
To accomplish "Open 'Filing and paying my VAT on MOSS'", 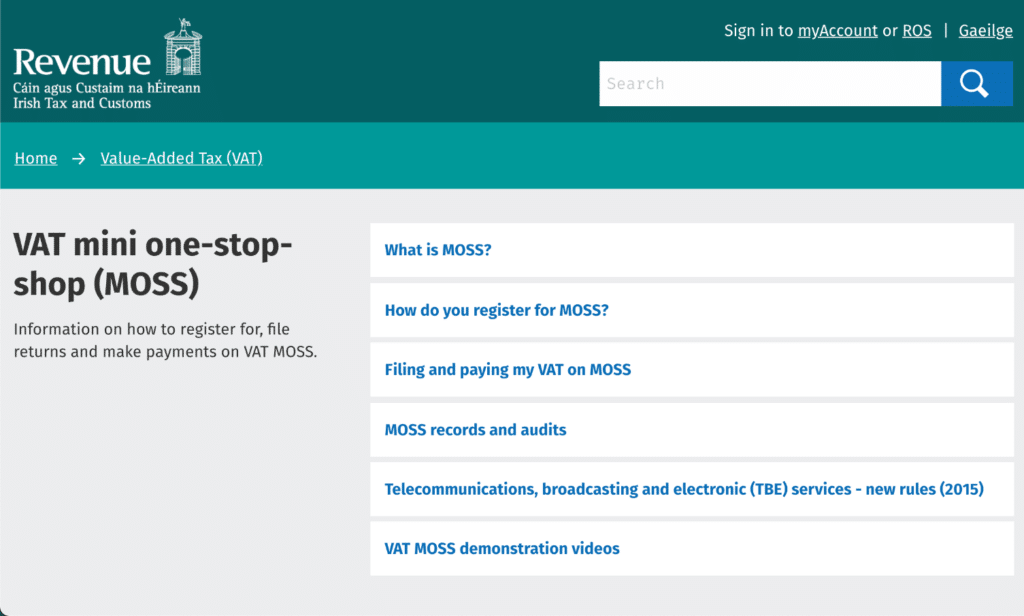I will pyautogui.click(x=507, y=370).
